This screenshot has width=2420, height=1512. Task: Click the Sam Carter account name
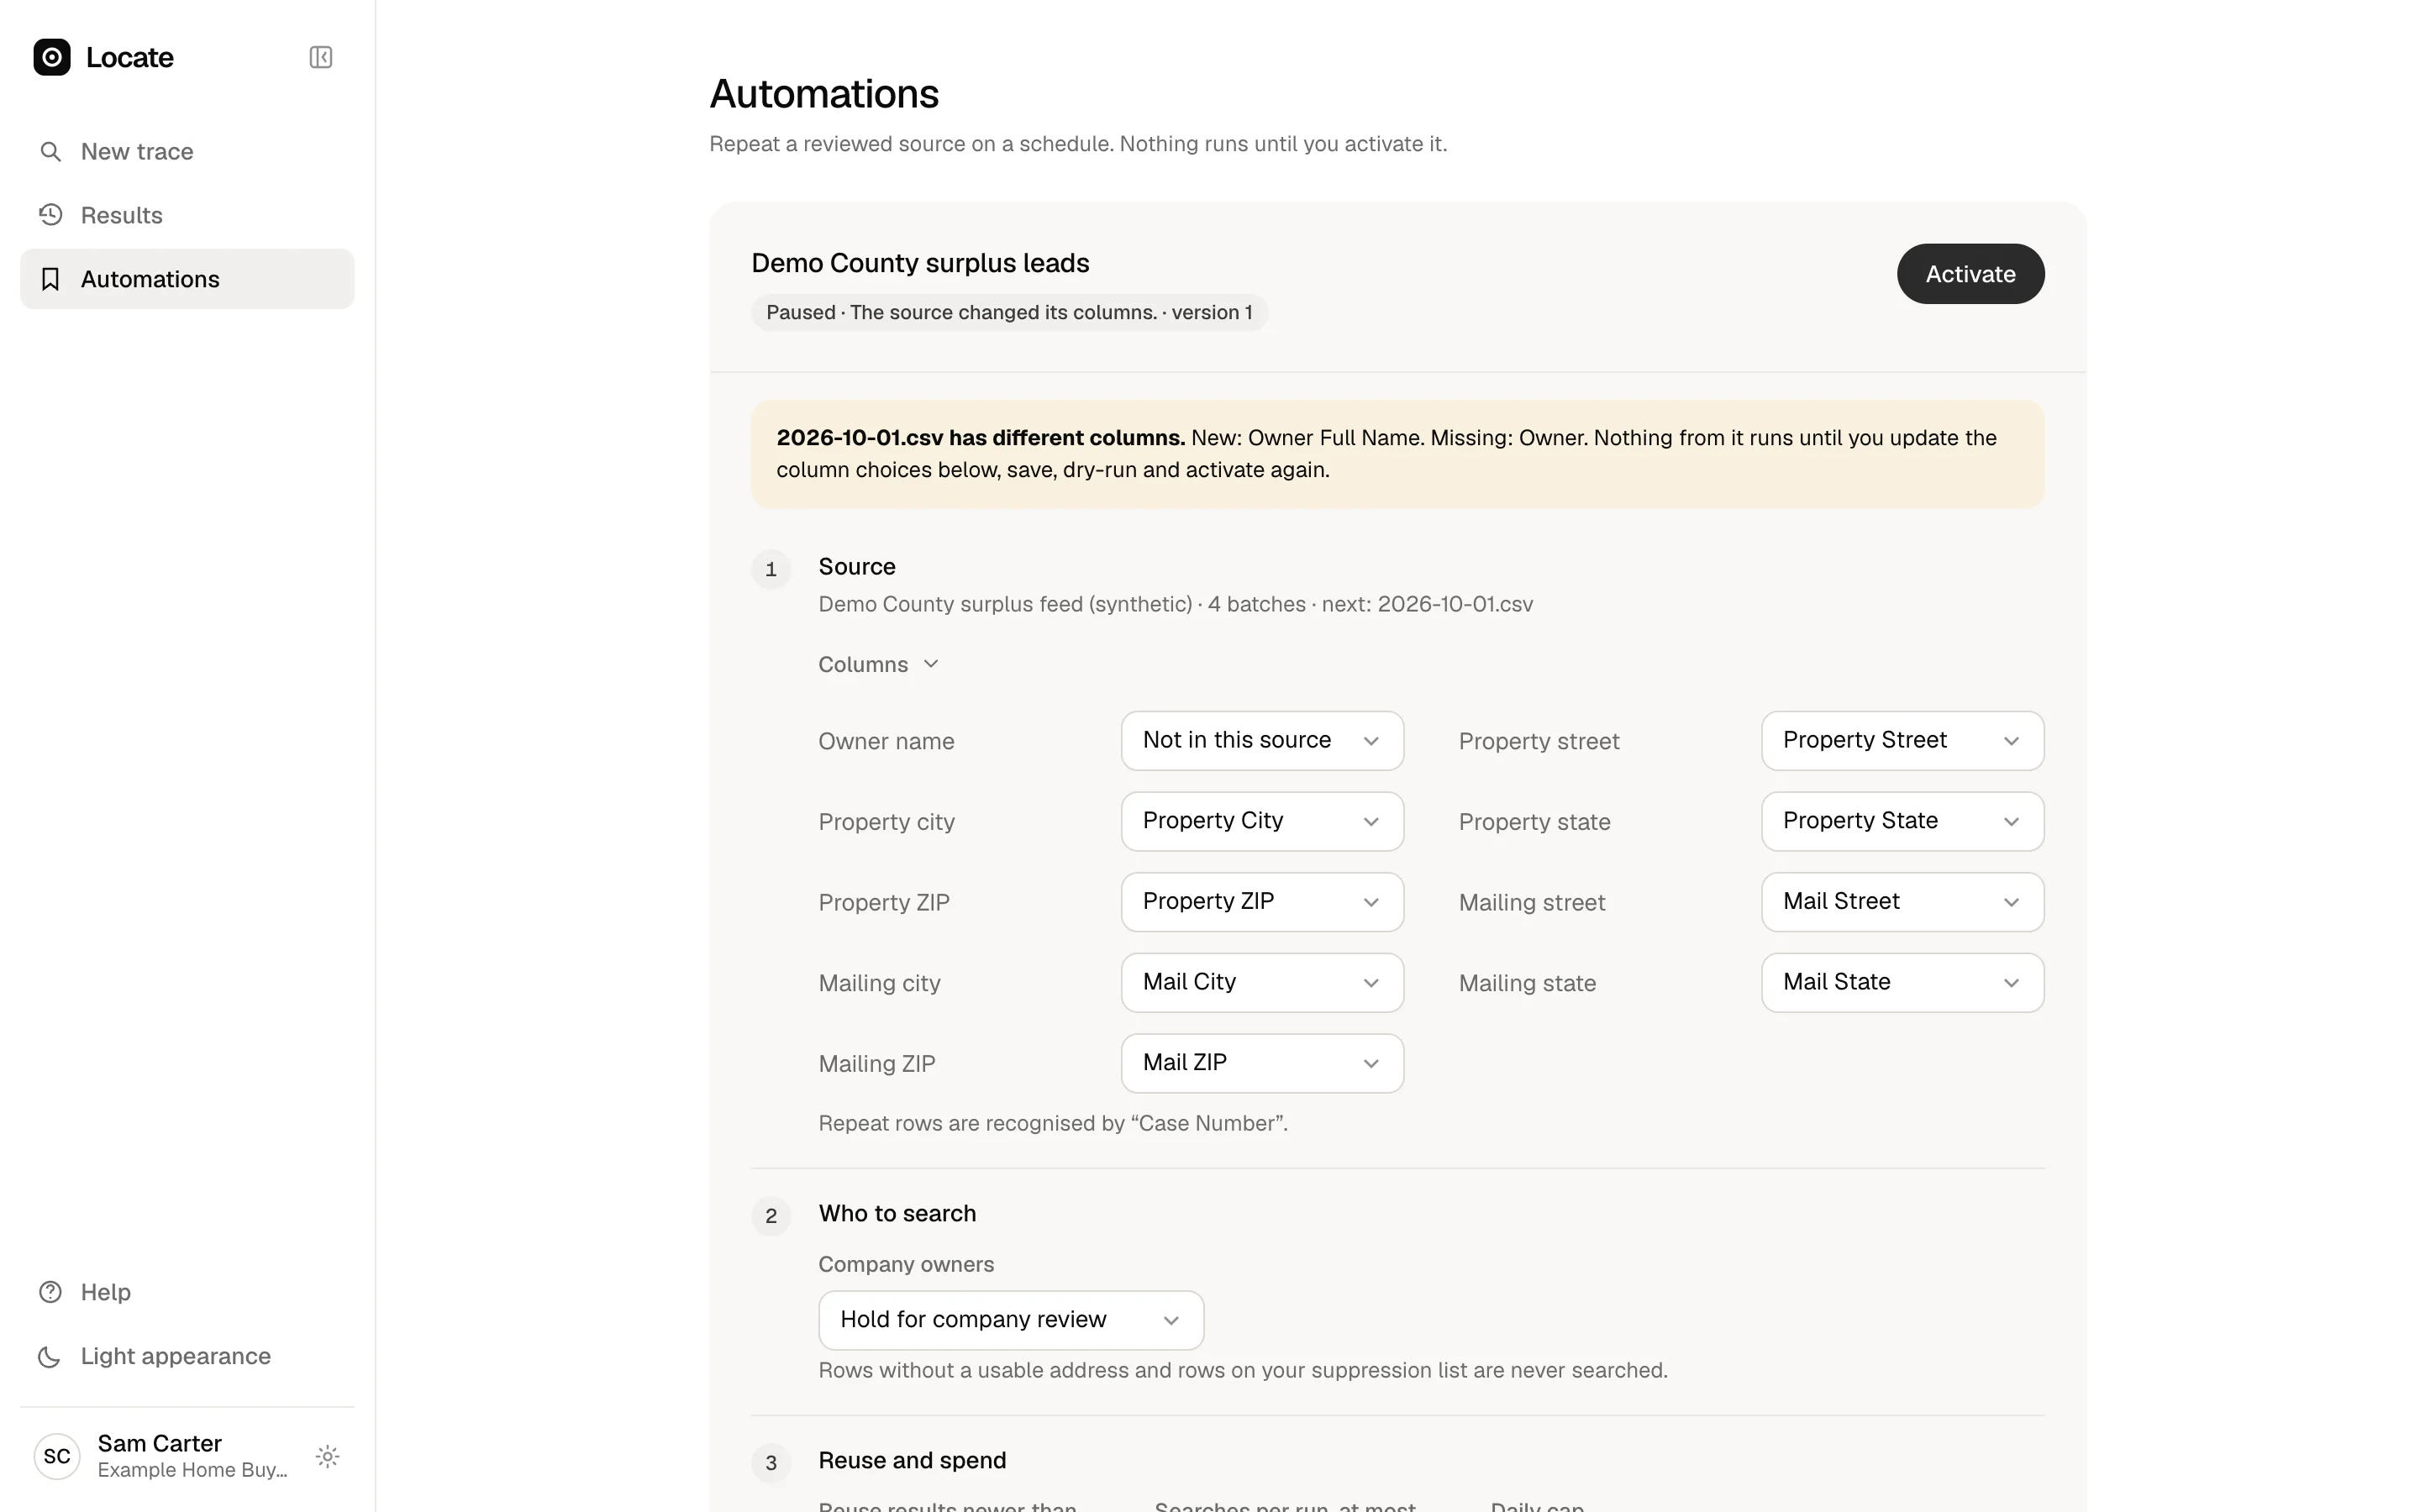(160, 1443)
